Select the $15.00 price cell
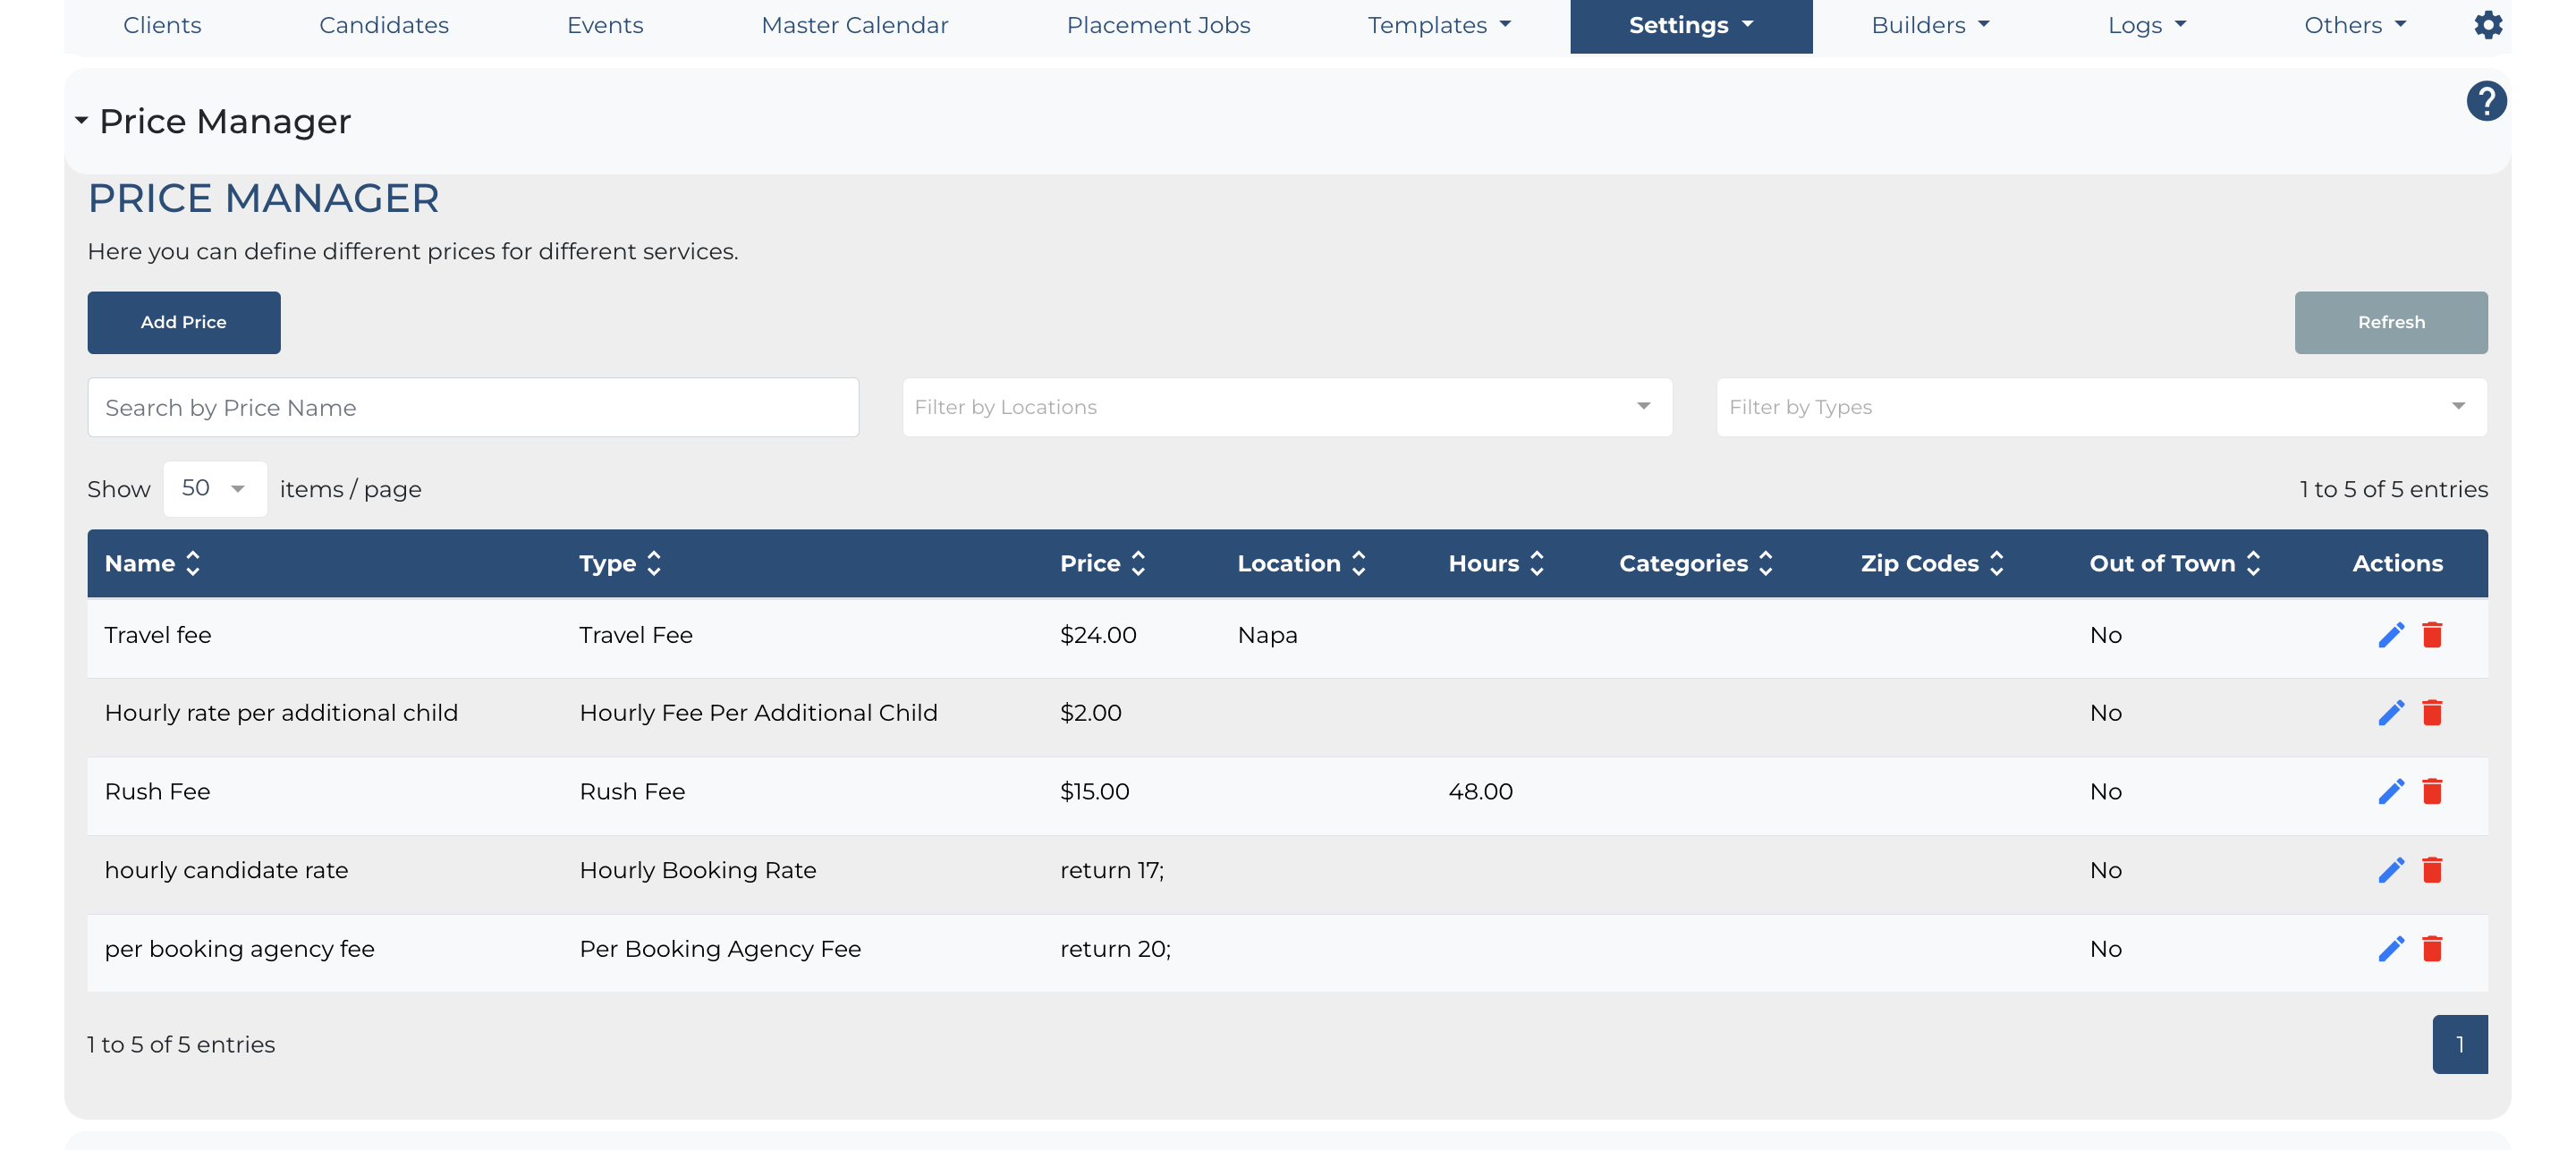The image size is (2576, 1150). point(1094,792)
